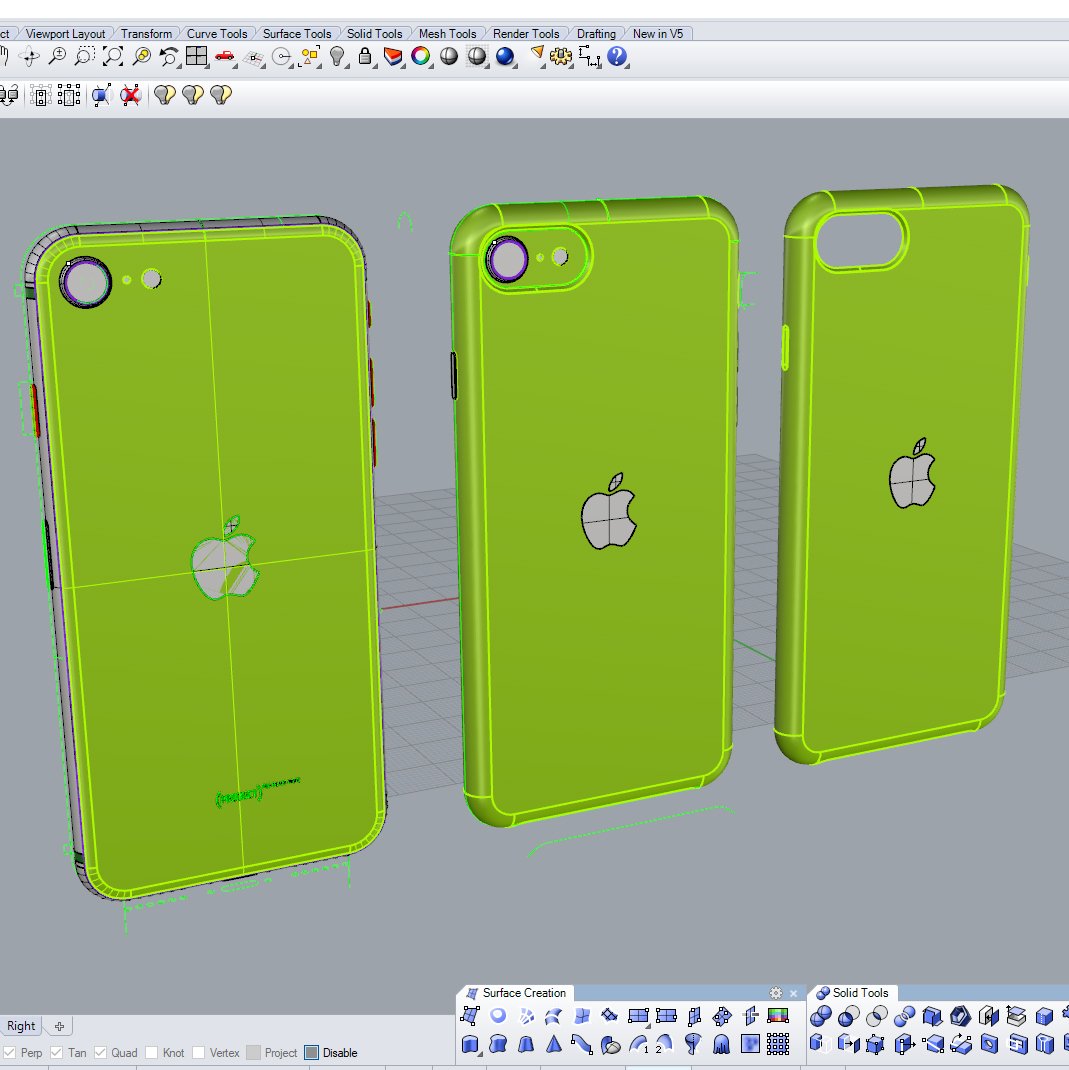Enable the Vertex osnap checkbox
This screenshot has width=1069, height=1070.
click(199, 1053)
